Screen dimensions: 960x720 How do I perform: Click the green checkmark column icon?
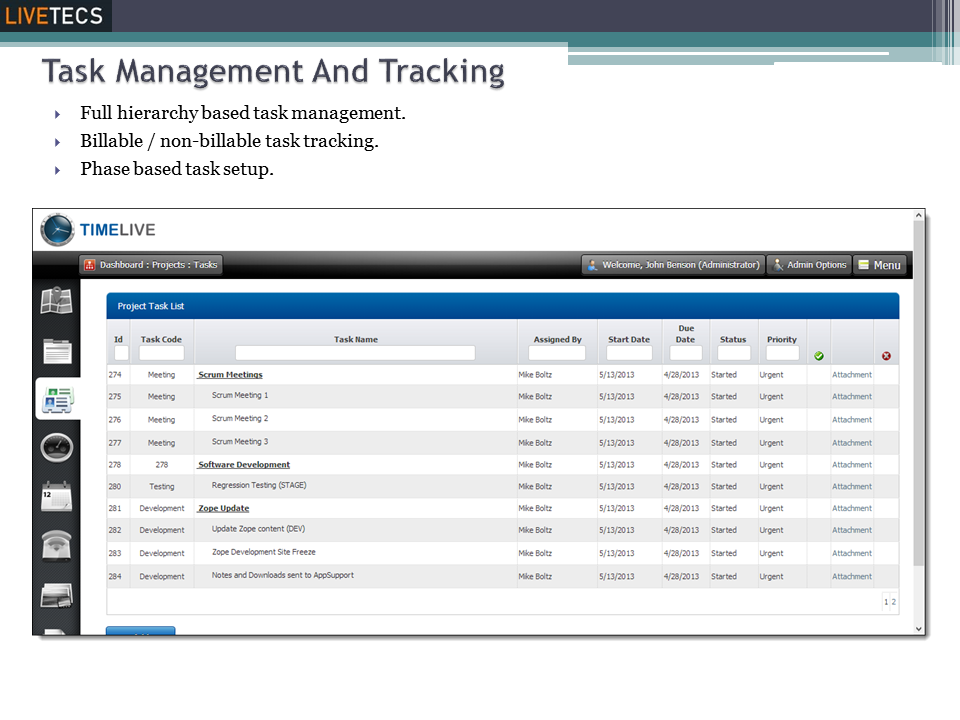[x=819, y=356]
